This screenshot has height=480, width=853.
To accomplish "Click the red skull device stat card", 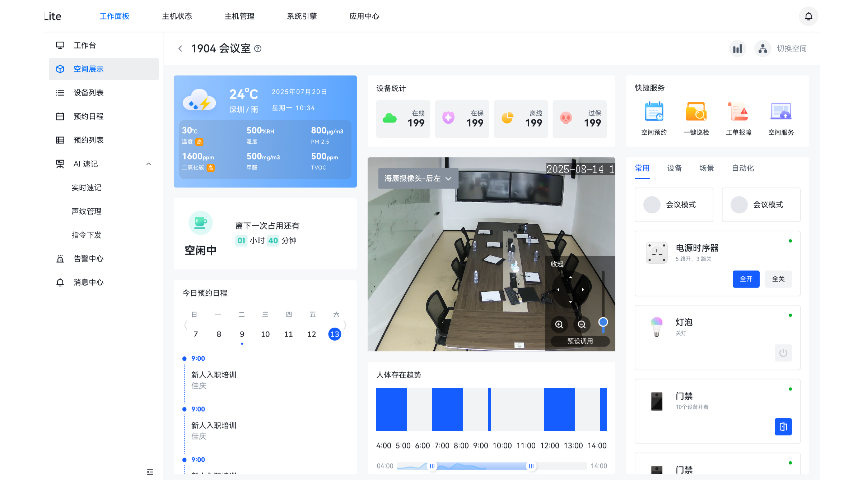I will coord(580,119).
